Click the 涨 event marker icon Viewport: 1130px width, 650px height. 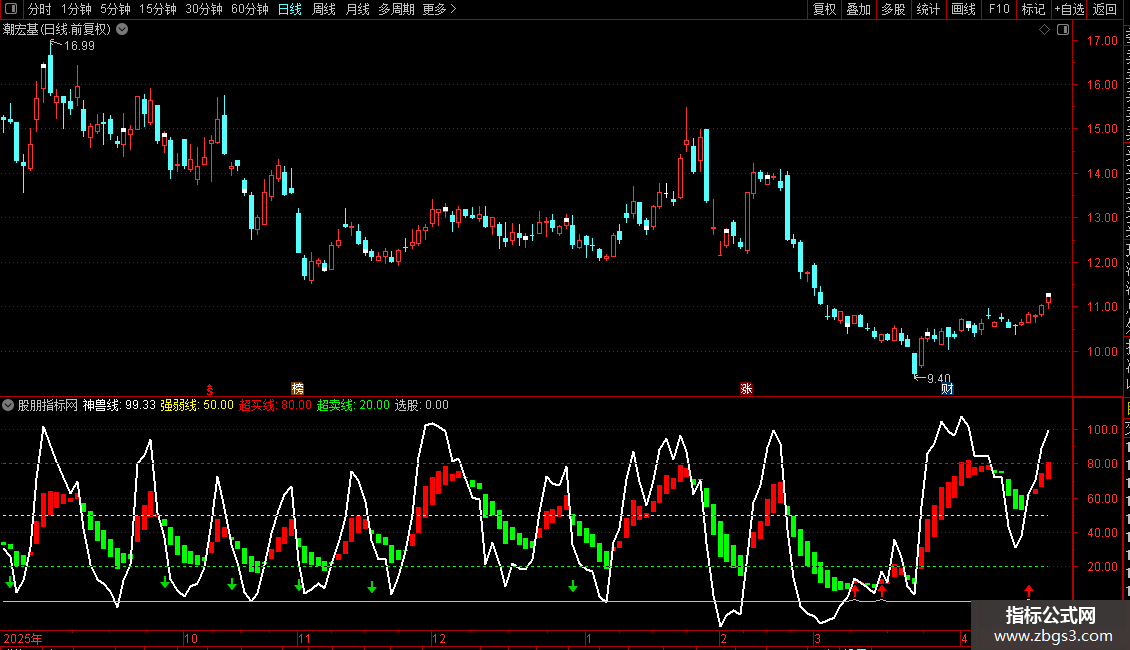746,388
